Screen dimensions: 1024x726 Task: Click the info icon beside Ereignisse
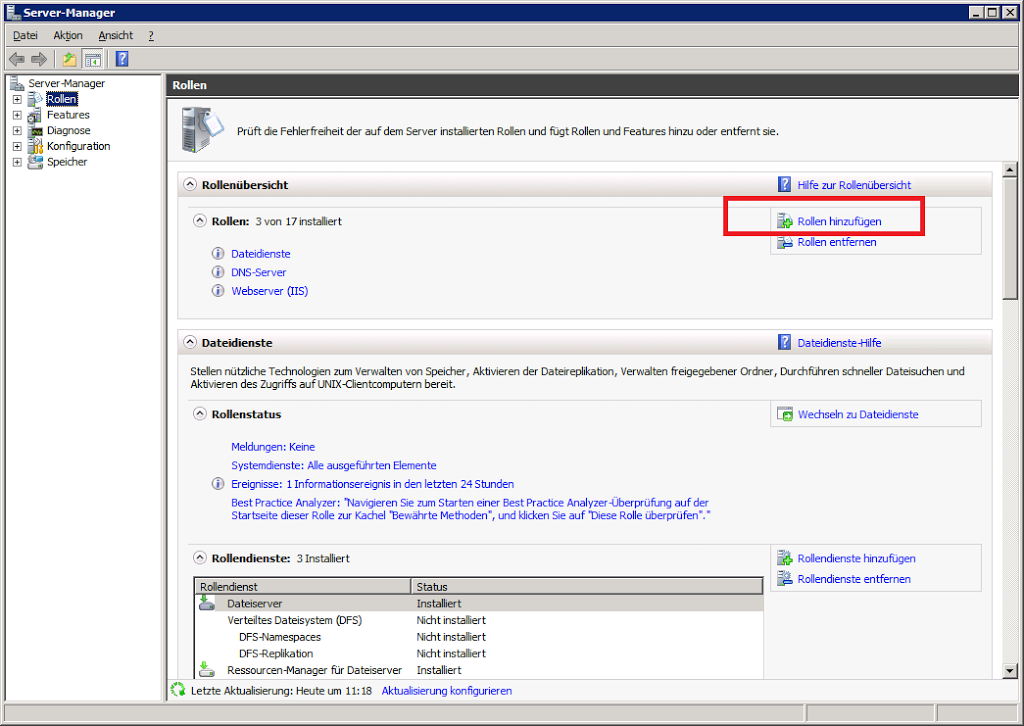[x=217, y=484]
